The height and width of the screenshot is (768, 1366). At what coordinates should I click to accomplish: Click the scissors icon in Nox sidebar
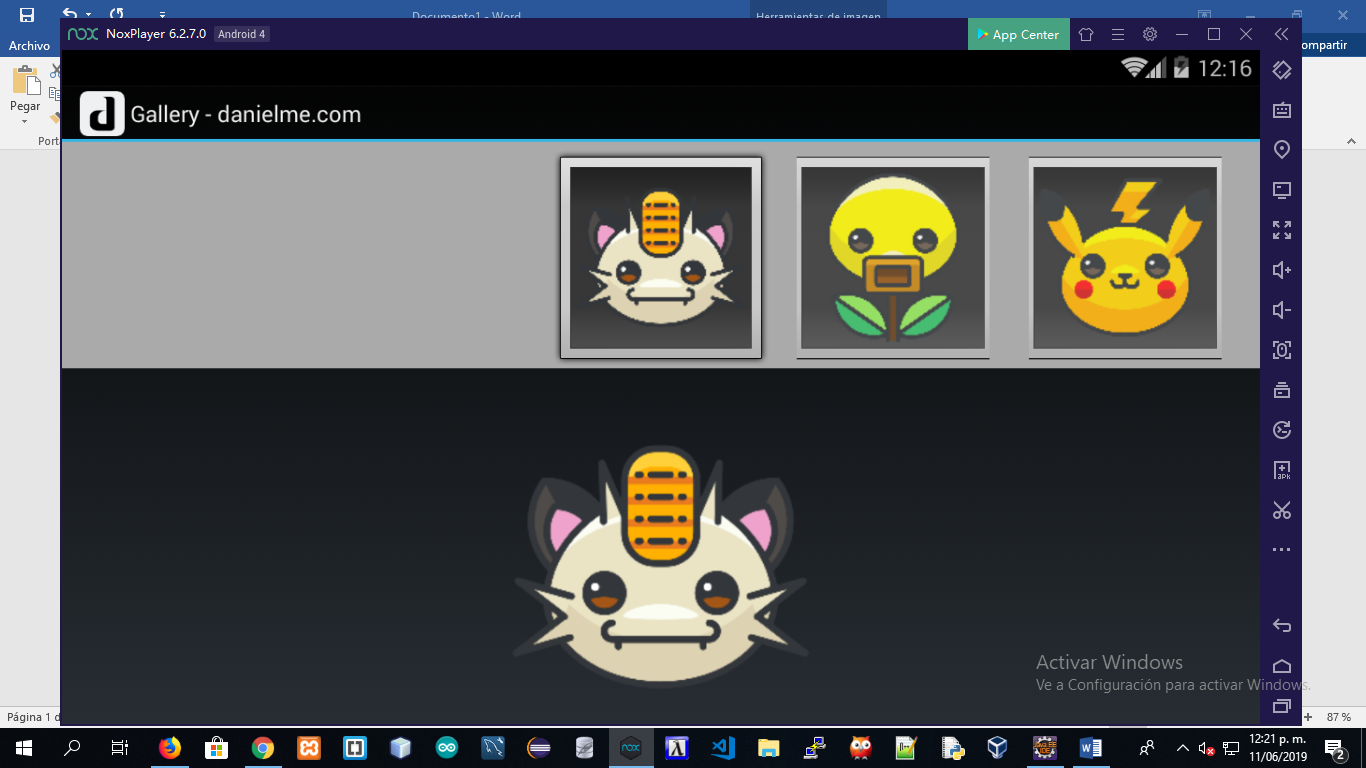tap(1282, 510)
